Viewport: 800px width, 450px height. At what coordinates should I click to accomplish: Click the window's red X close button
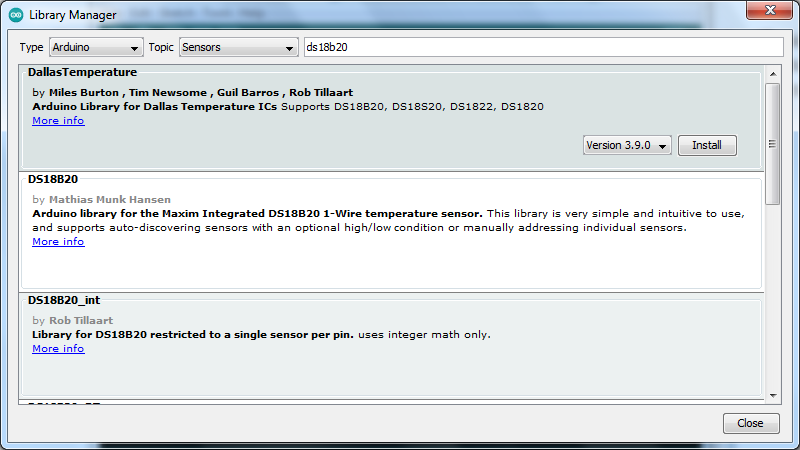click(x=770, y=10)
